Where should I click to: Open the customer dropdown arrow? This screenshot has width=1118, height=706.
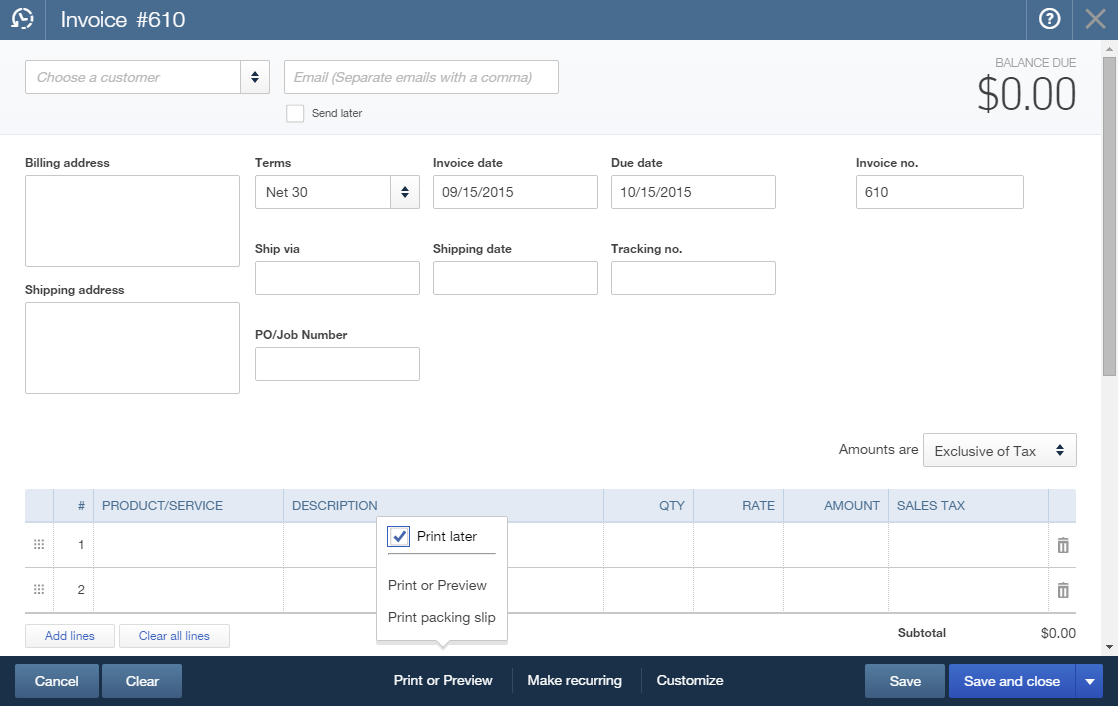tap(255, 77)
